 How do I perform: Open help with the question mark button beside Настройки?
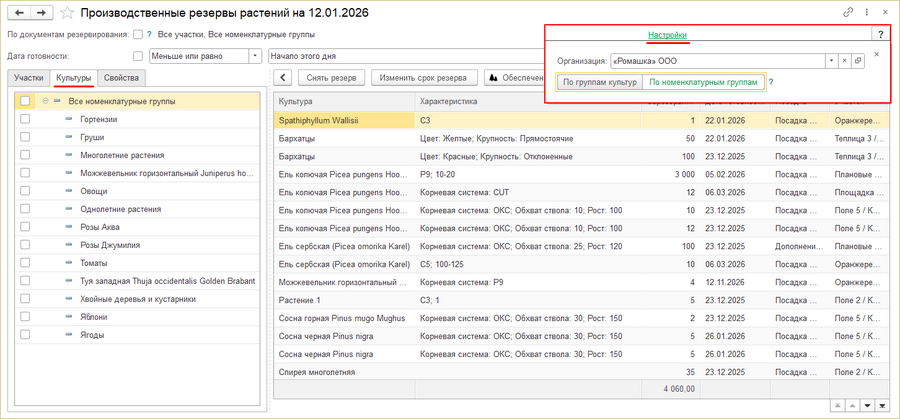click(x=880, y=34)
